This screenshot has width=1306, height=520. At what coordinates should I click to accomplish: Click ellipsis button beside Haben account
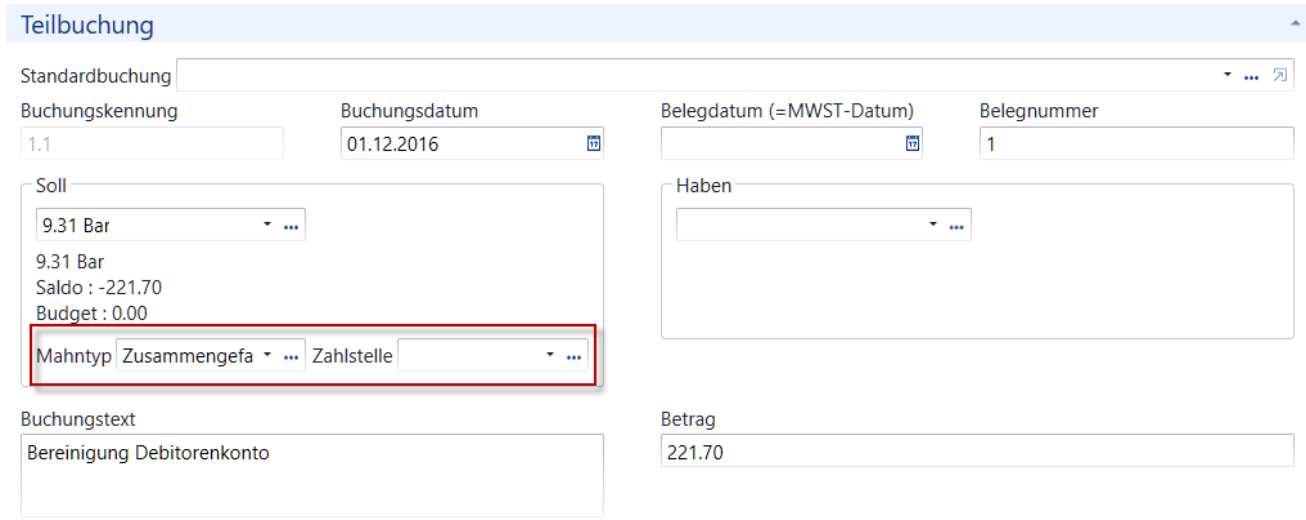click(x=957, y=226)
